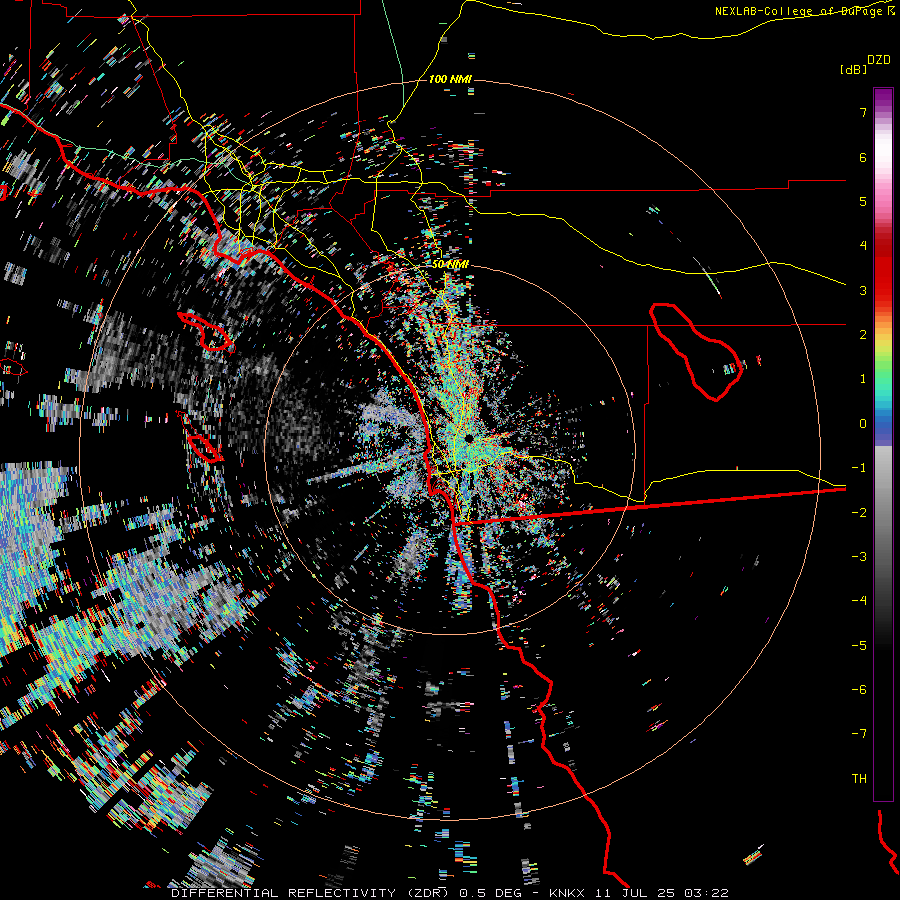
Task: Click the "TH" threshold label on scale
Action: point(859,779)
